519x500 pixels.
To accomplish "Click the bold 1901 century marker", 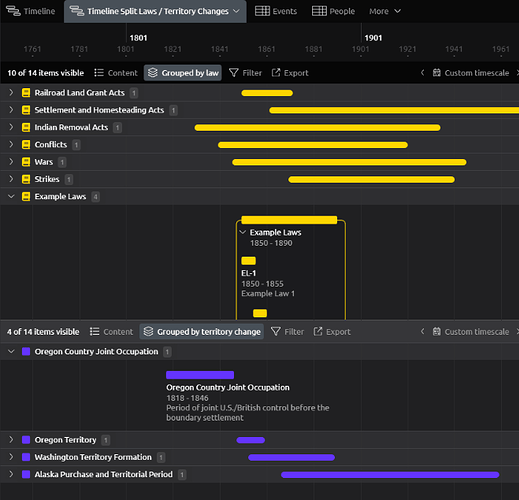I will (373, 38).
